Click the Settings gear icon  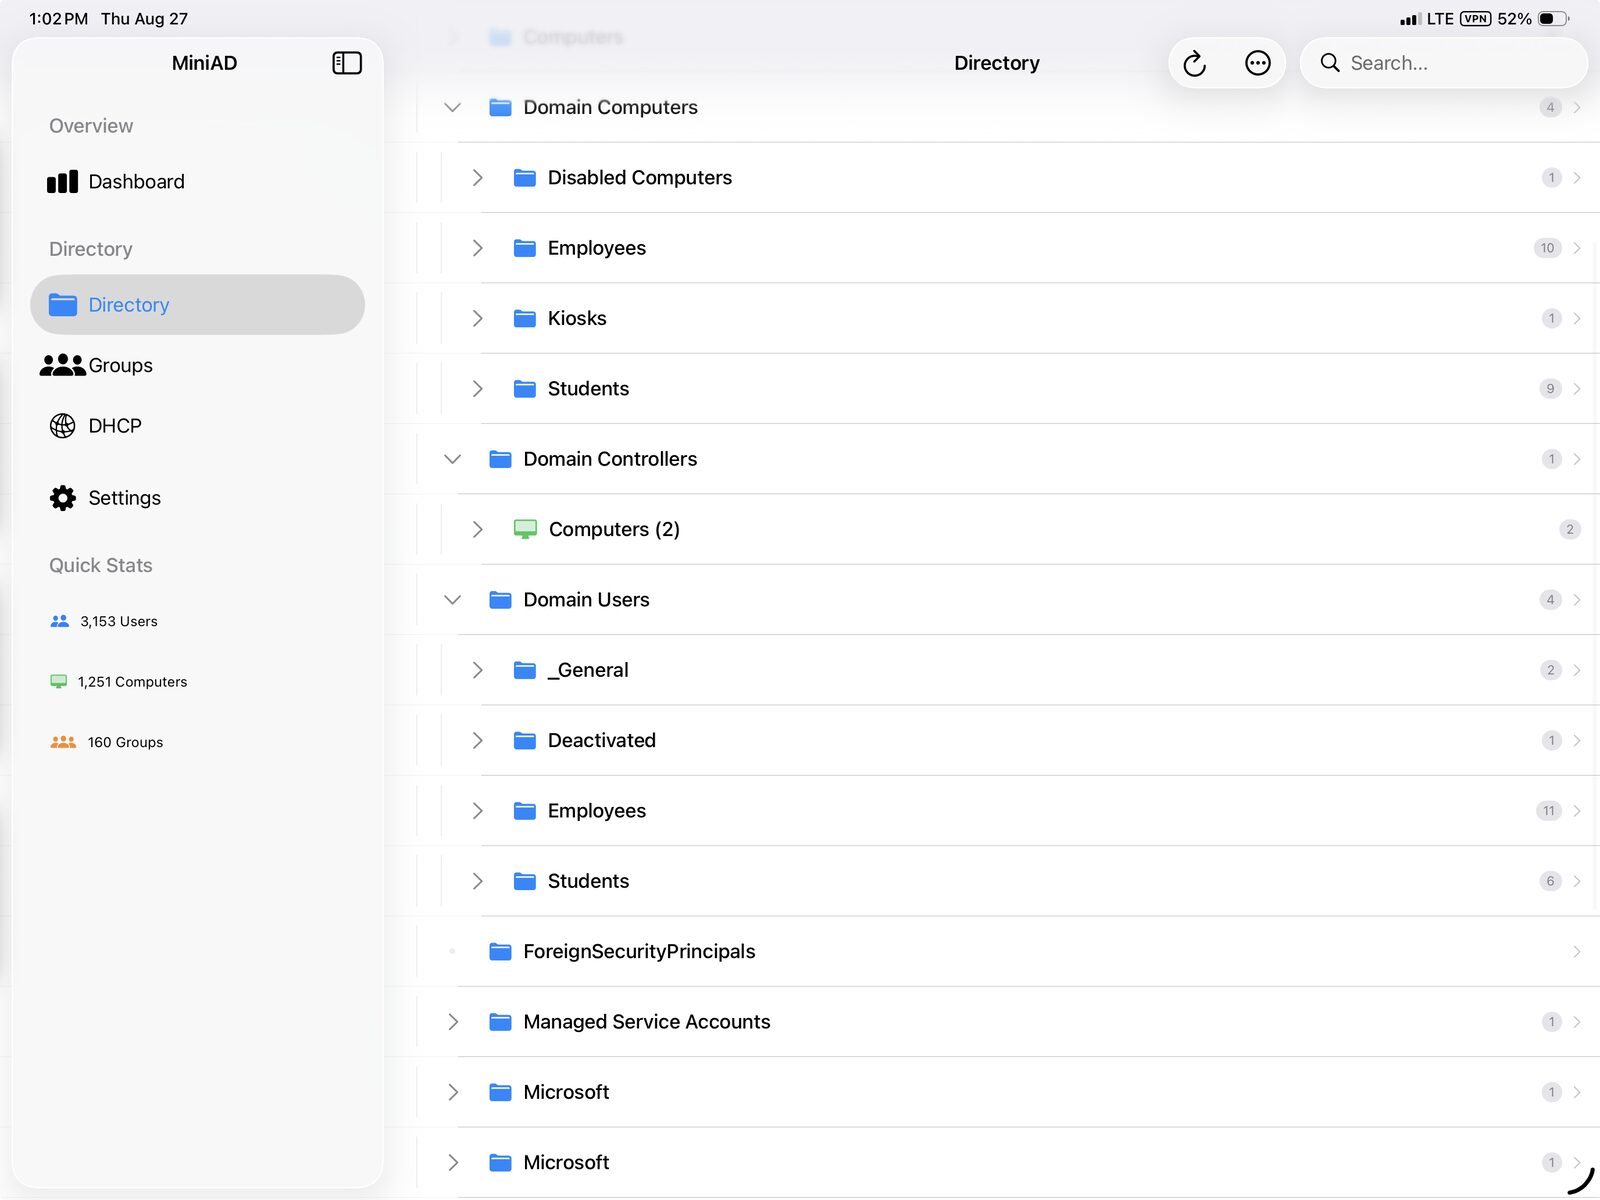[x=62, y=498]
